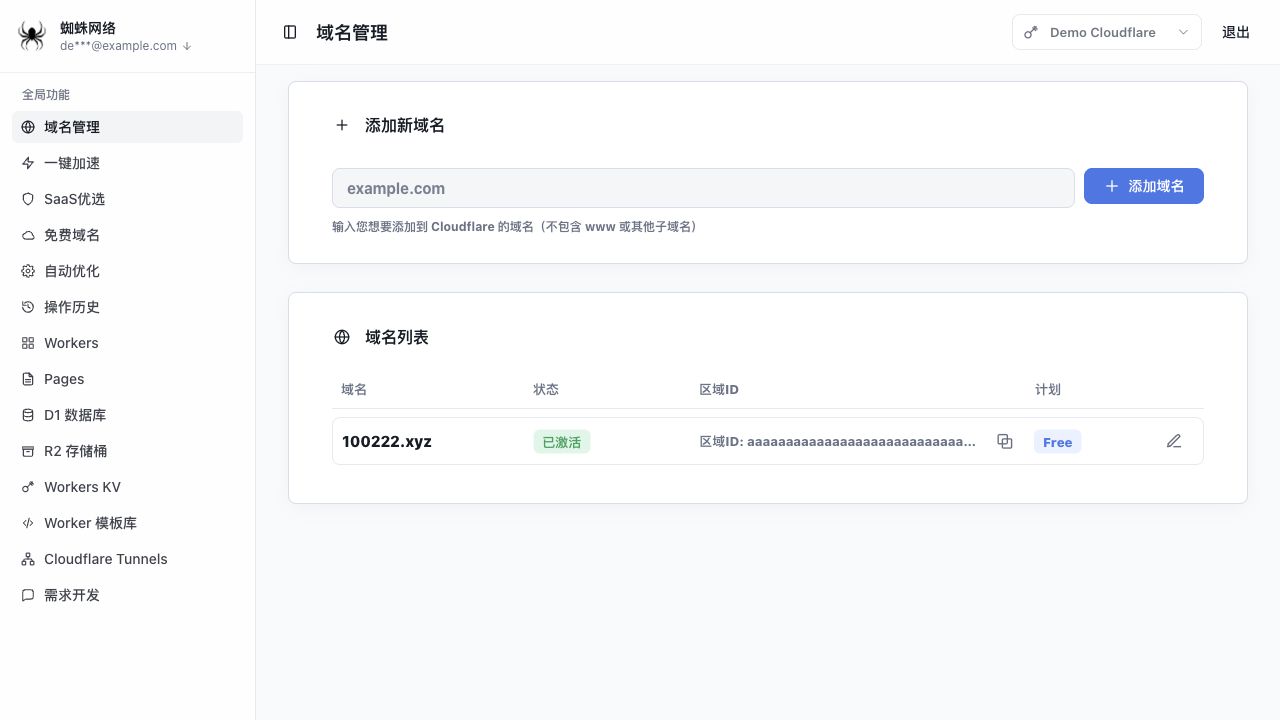Go to 一键加速 in the sidebar
Image resolution: width=1280 pixels, height=720 pixels.
(x=127, y=163)
